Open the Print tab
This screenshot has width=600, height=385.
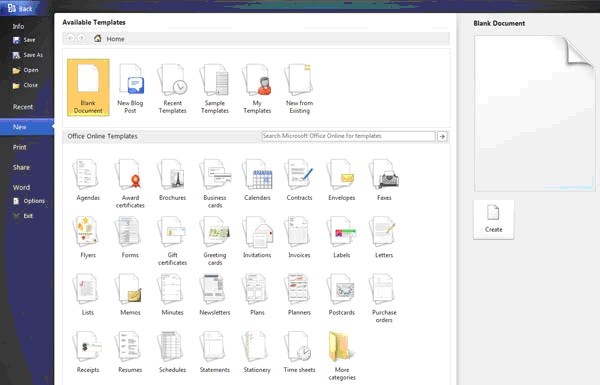pos(20,147)
